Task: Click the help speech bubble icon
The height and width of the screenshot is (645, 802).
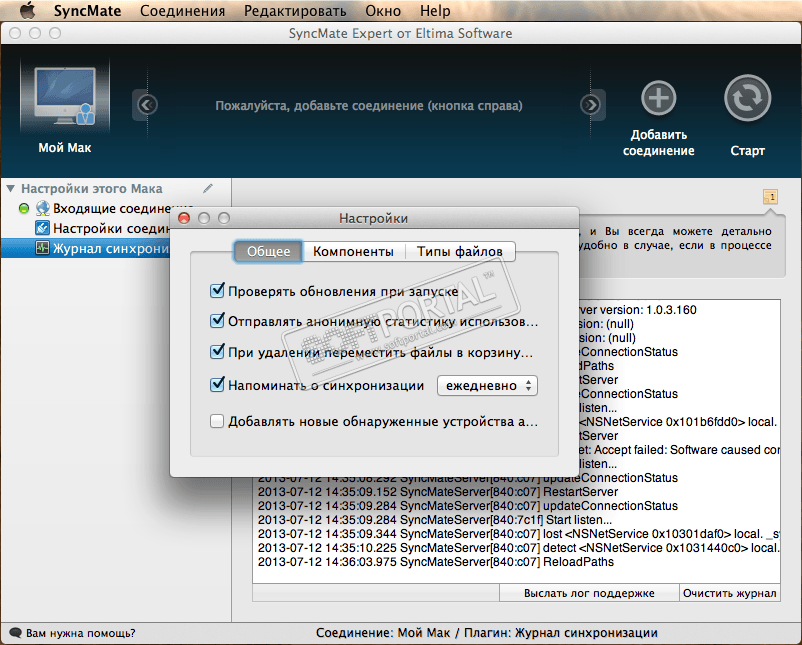Action: [15, 633]
